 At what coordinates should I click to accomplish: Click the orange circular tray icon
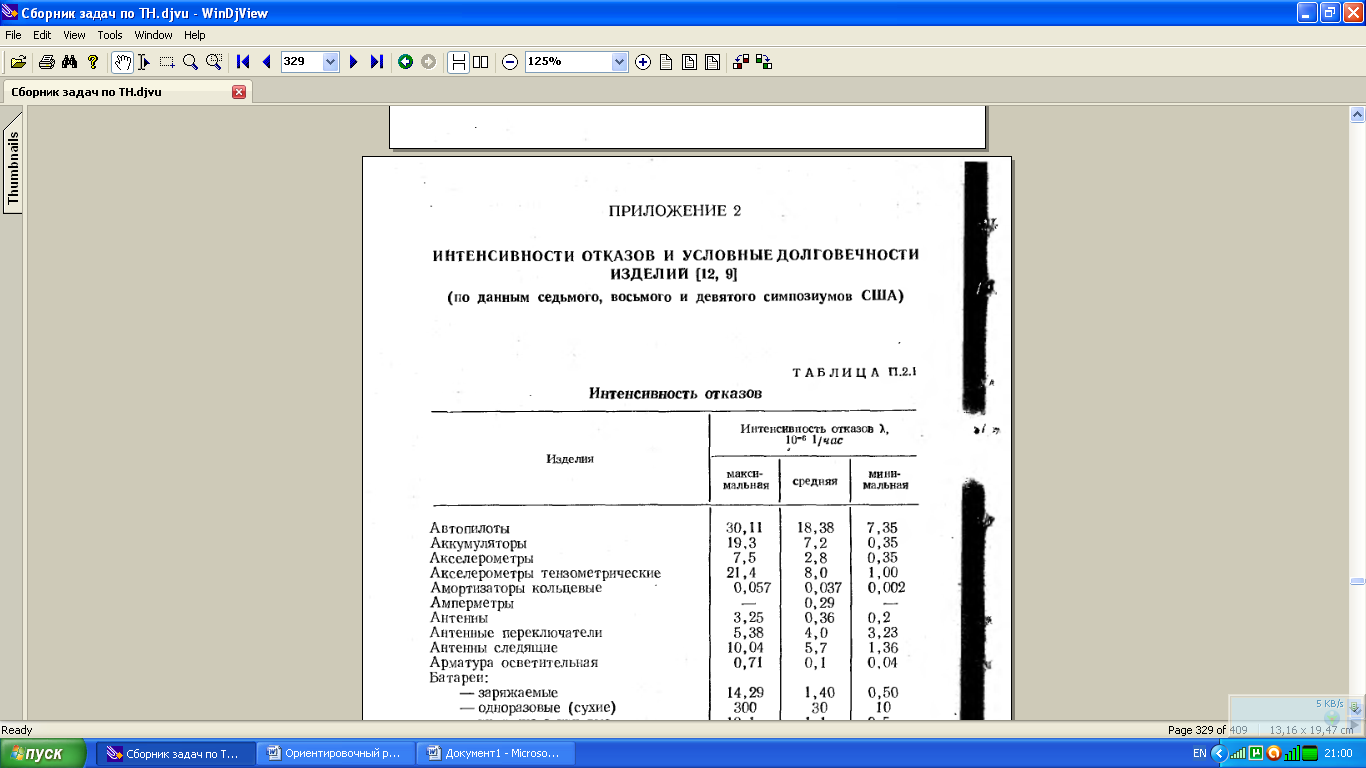click(x=1274, y=753)
